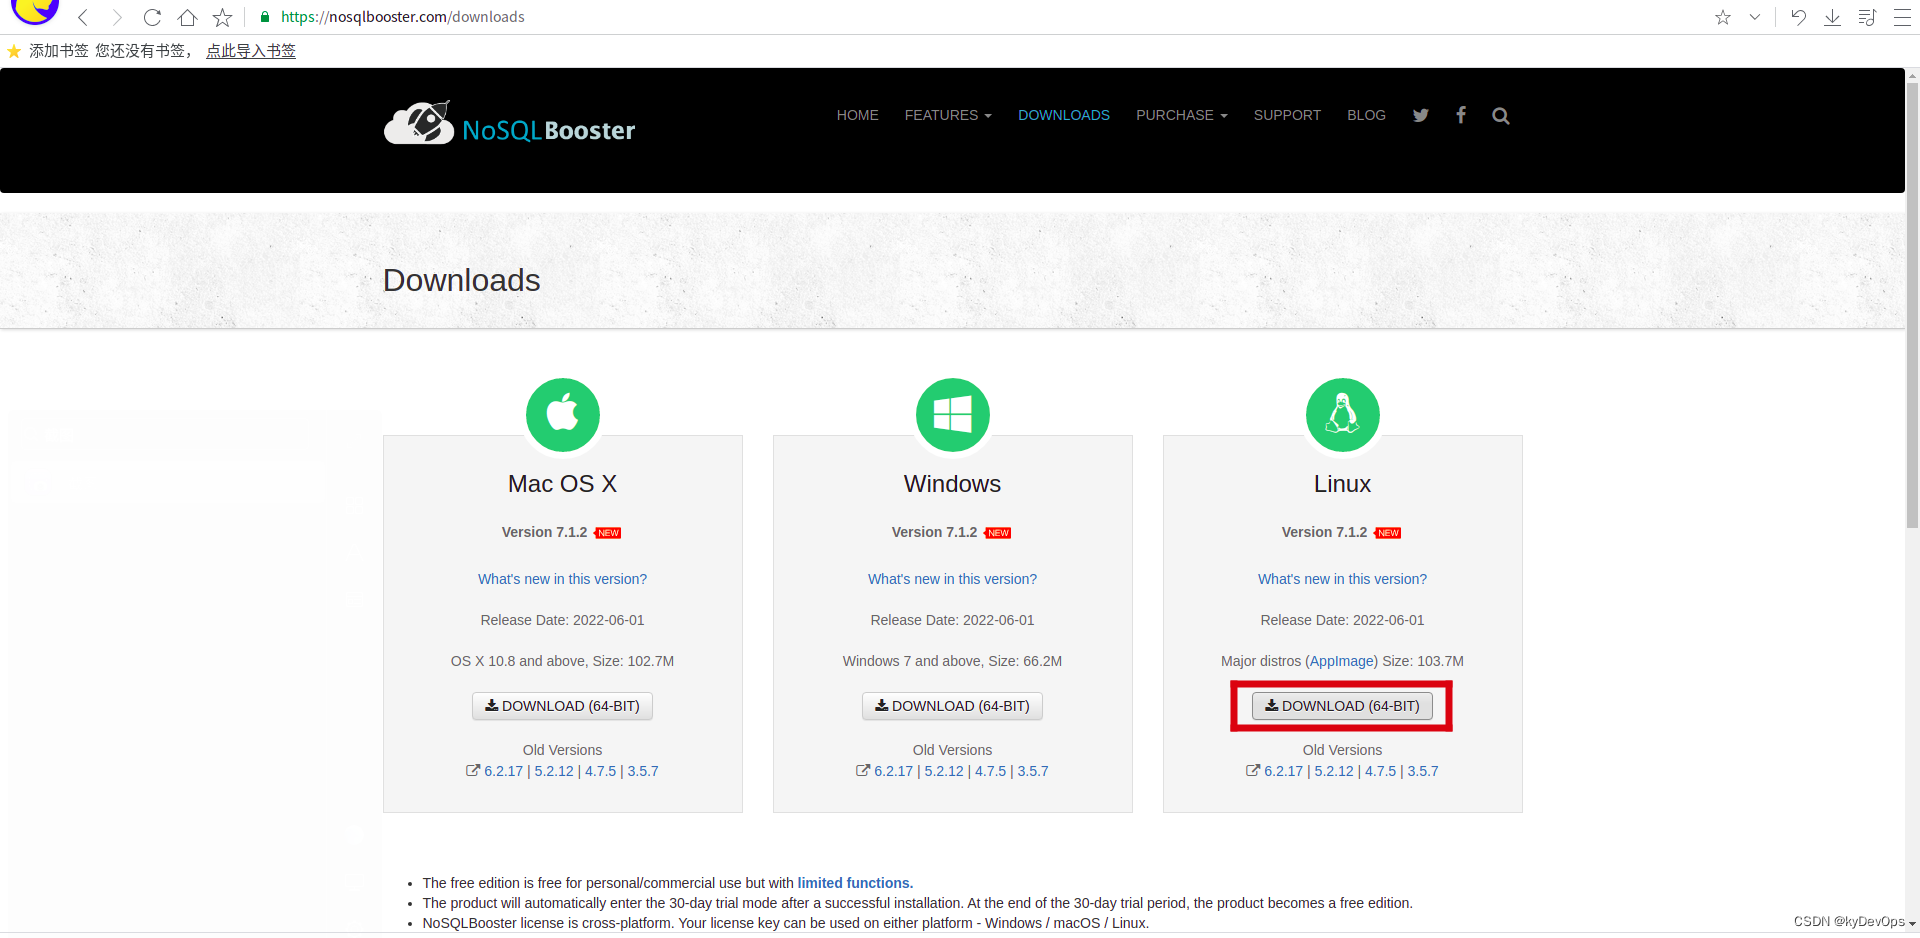Click Mac "Version 7.1.2" text
Screen dimensions: 1920x938
pyautogui.click(x=544, y=532)
